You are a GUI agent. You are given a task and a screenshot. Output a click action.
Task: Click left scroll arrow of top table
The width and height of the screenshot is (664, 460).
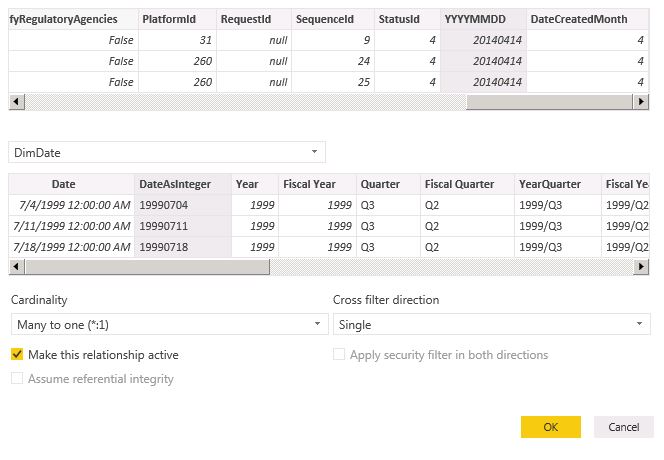pyautogui.click(x=15, y=102)
